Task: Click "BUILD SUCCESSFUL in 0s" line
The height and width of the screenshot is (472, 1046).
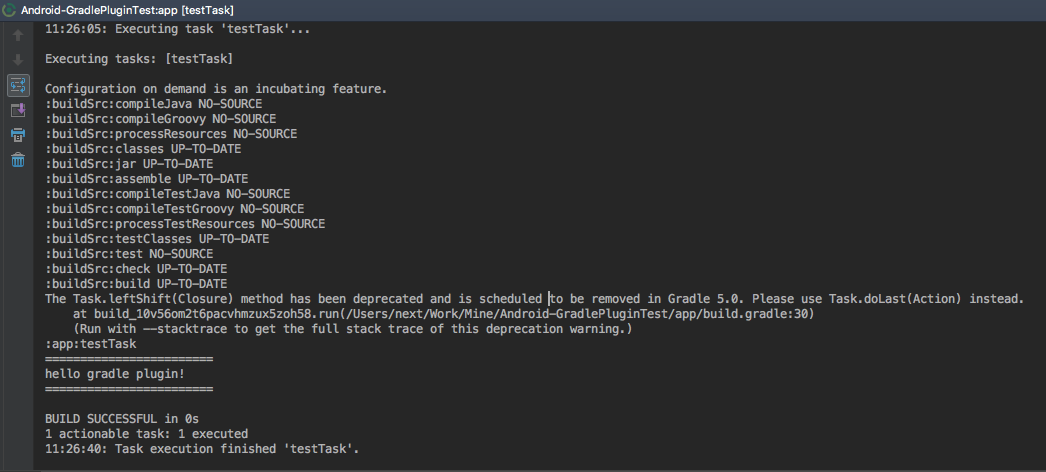Action: [x=121, y=419]
